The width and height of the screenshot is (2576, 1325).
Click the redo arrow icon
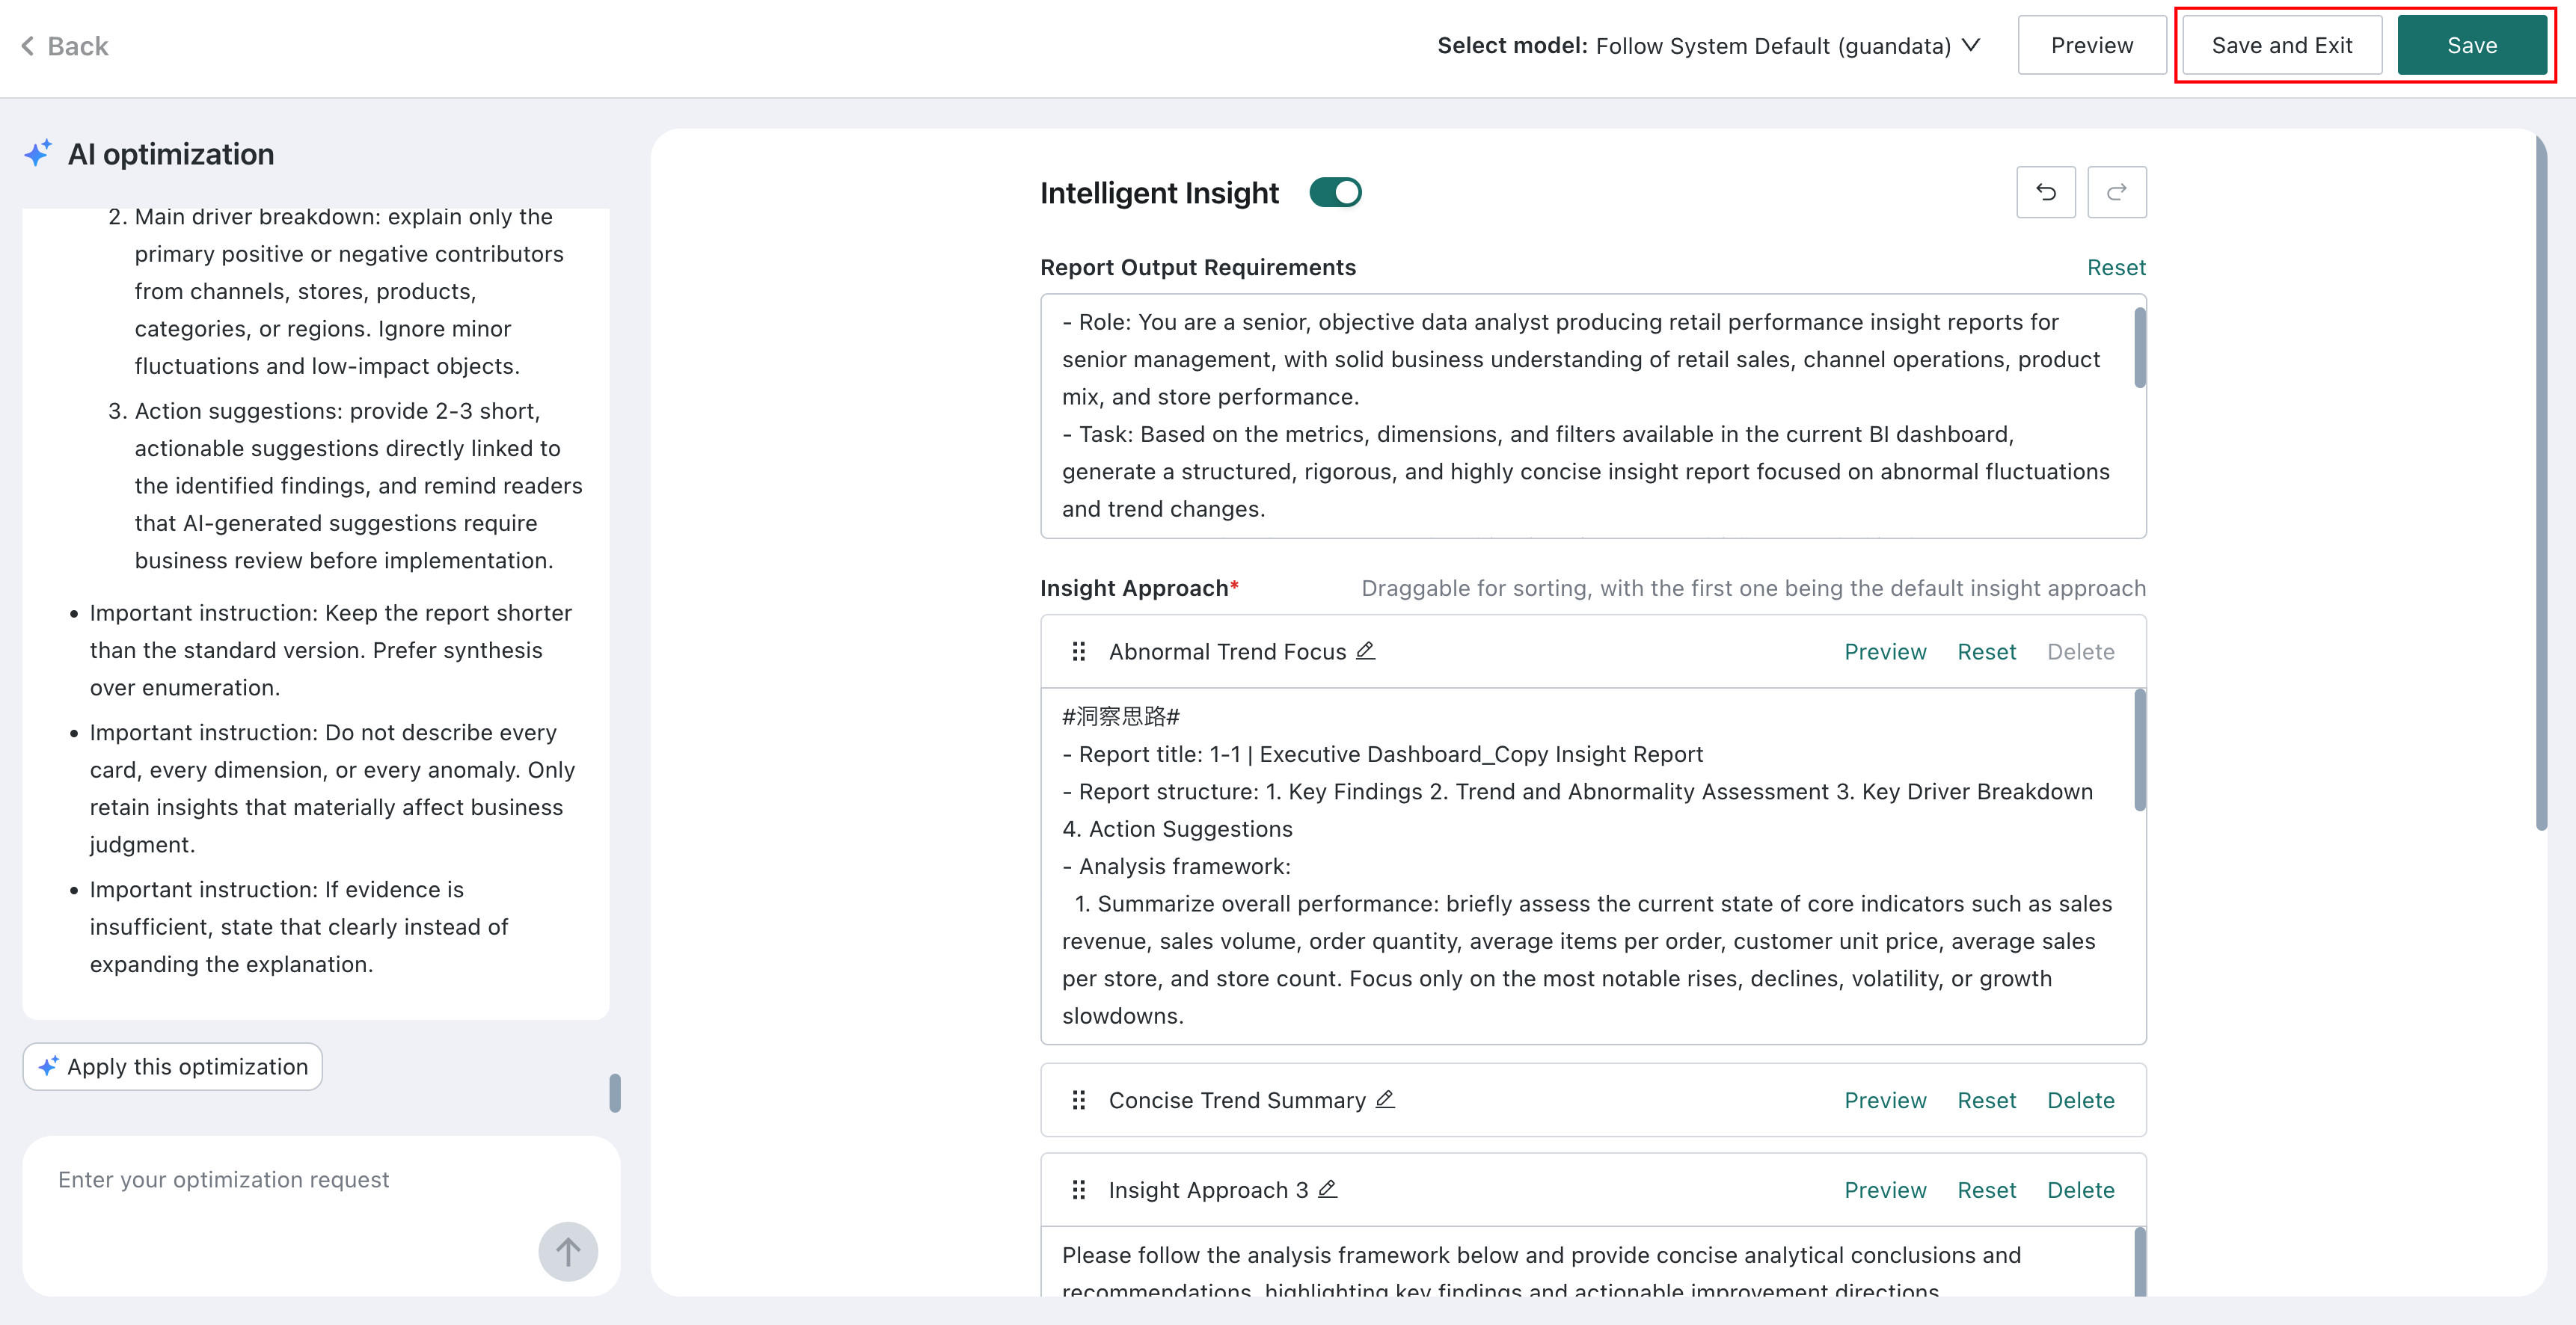2116,192
